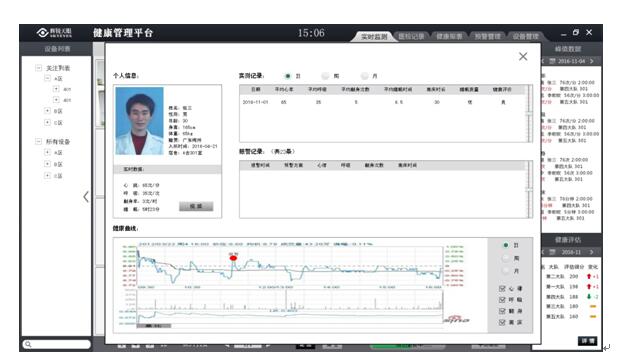This screenshot has width=624, height=364.
Task: Expand B区 under 所有设备
Action: coord(47,164)
